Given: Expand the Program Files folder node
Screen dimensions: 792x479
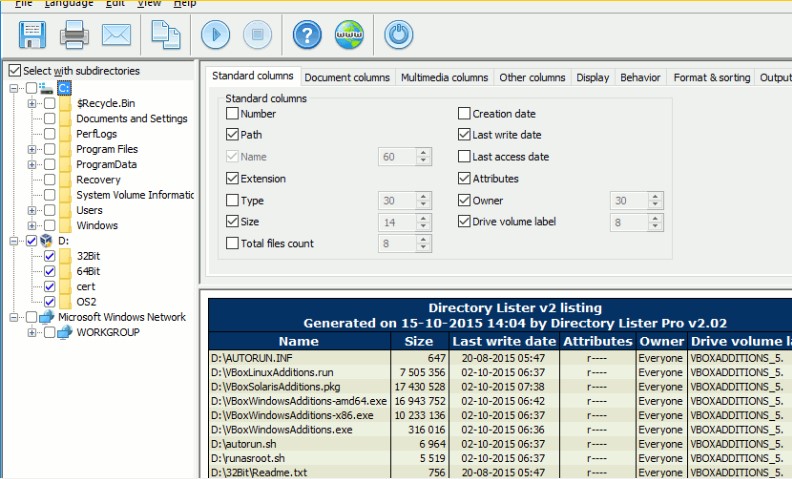Looking at the screenshot, I should click(x=32, y=149).
